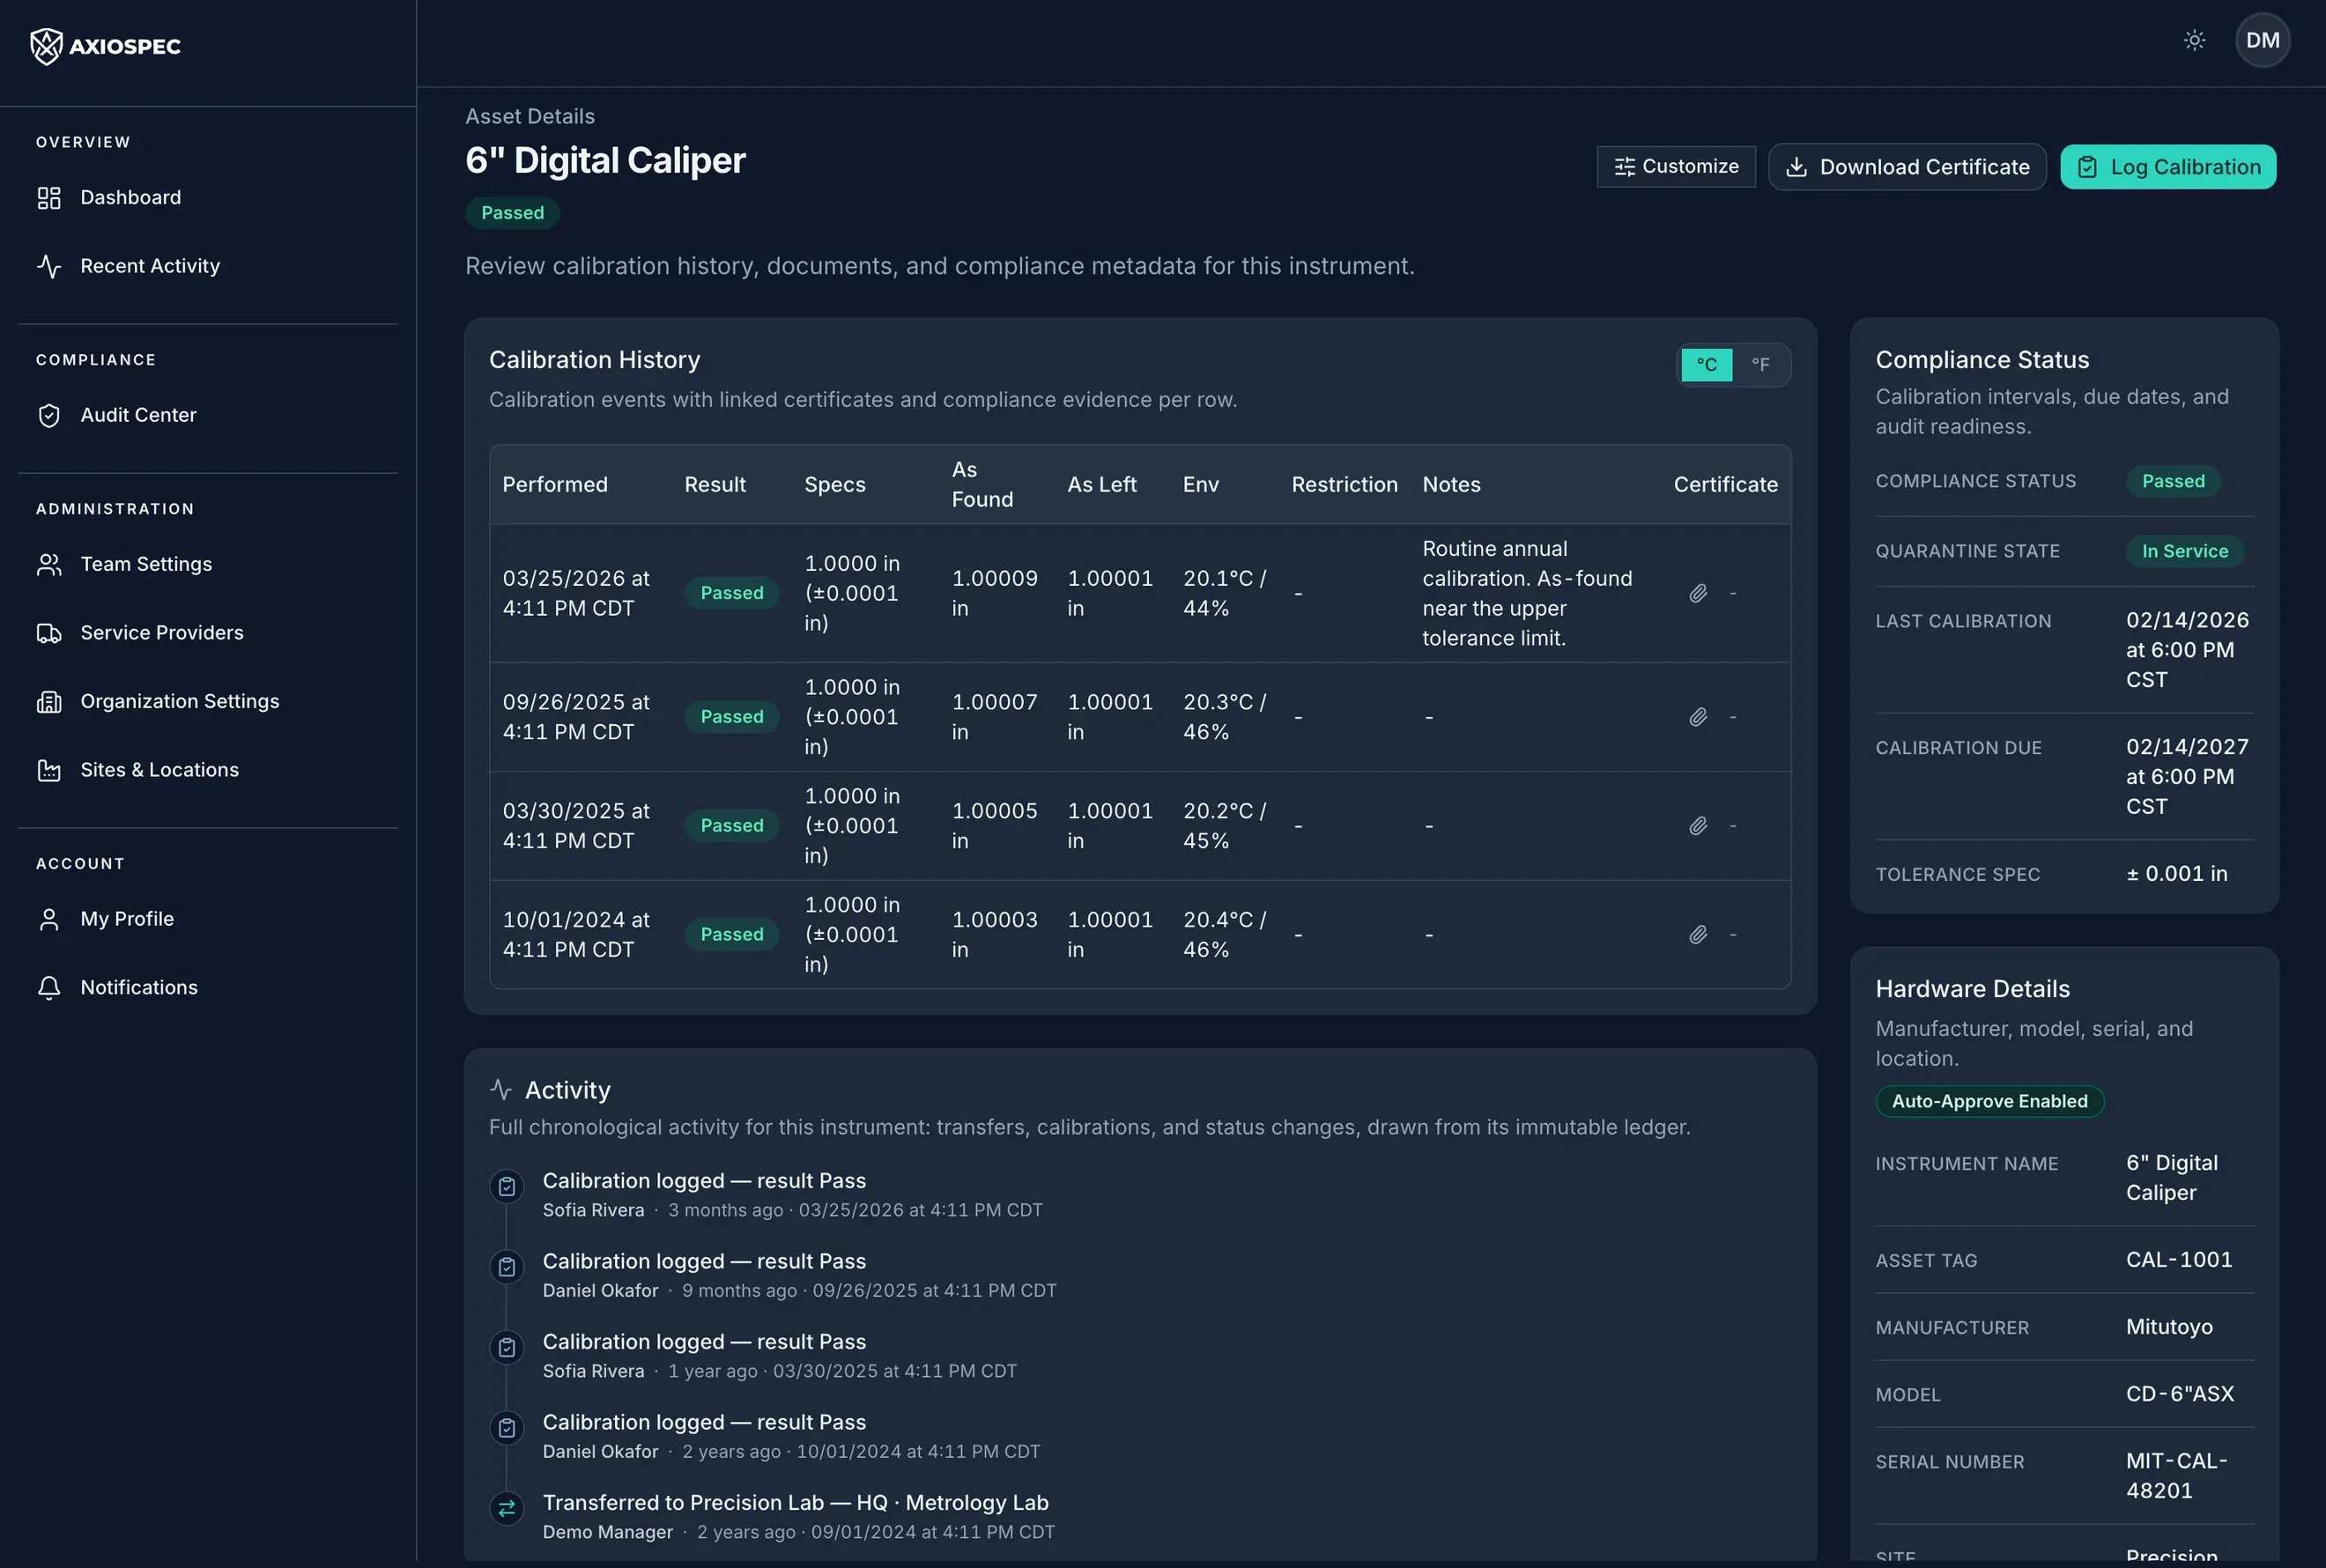The image size is (2326, 1568).
Task: Click the AxioSpec logo
Action: point(105,46)
